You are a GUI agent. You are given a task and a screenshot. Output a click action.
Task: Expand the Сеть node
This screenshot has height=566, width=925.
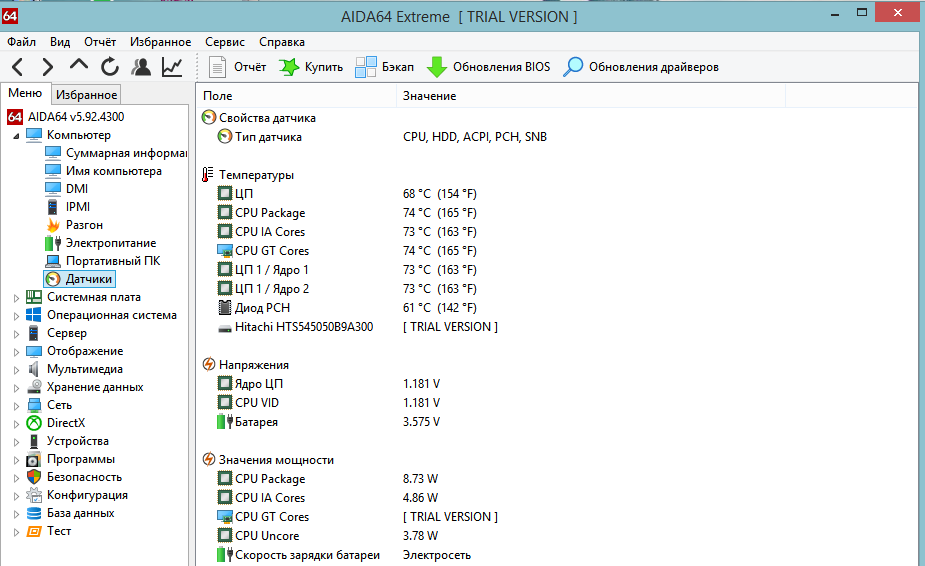click(x=16, y=406)
